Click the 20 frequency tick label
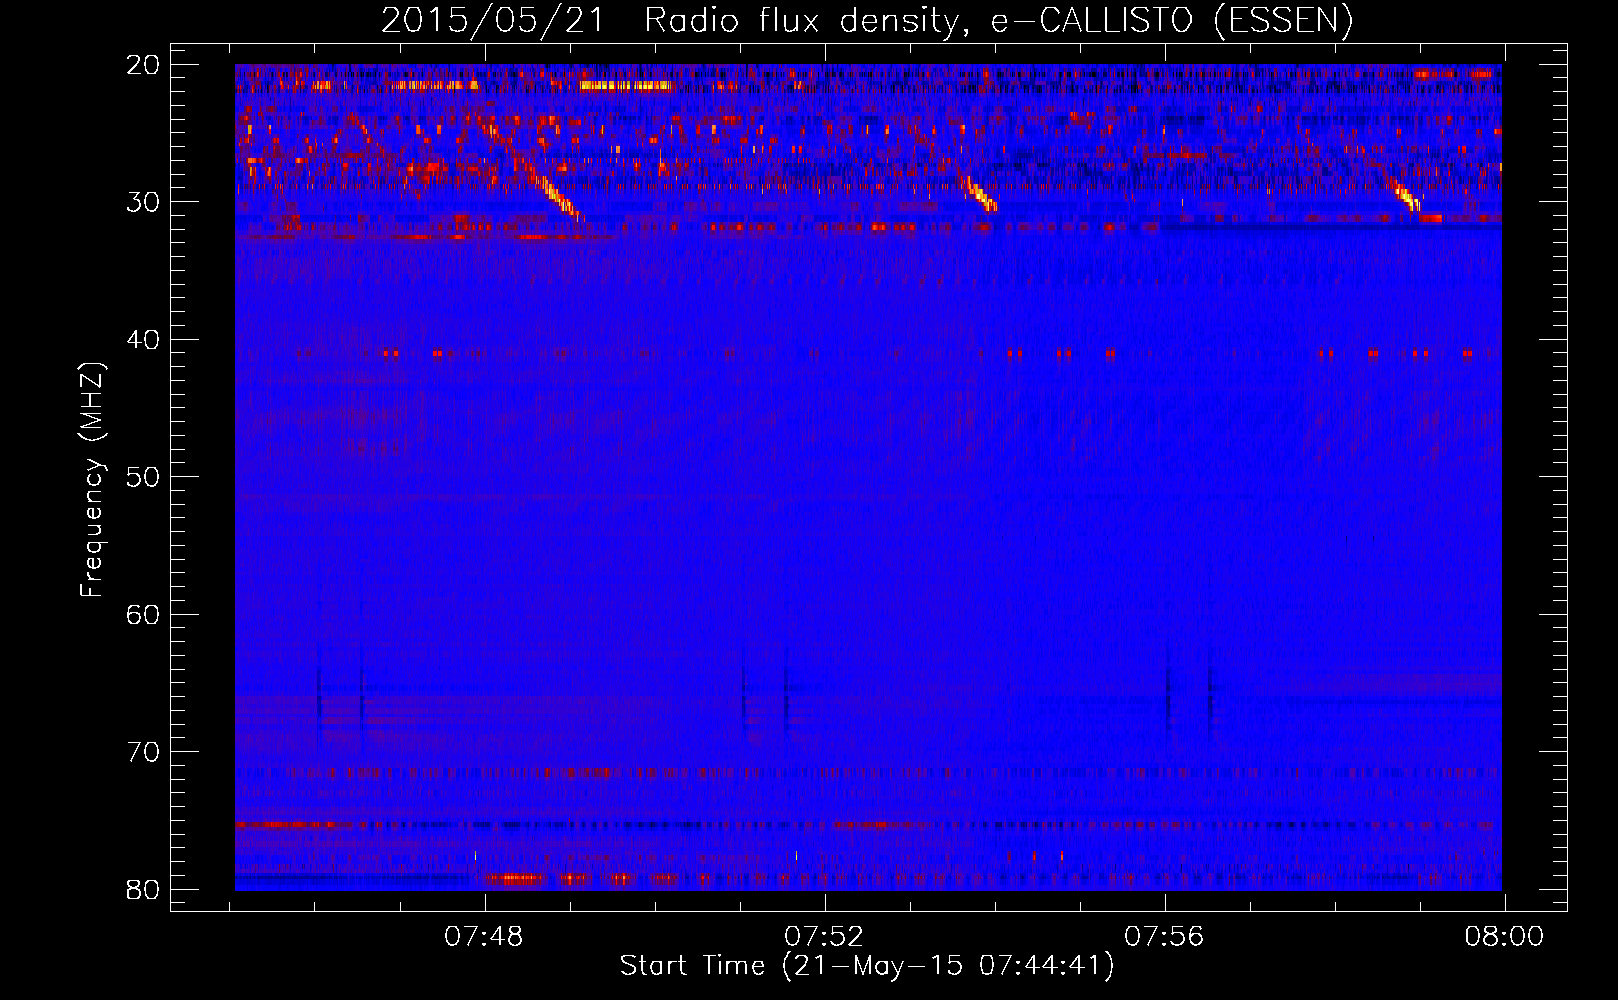Viewport: 1618px width, 1000px height. pos(143,65)
